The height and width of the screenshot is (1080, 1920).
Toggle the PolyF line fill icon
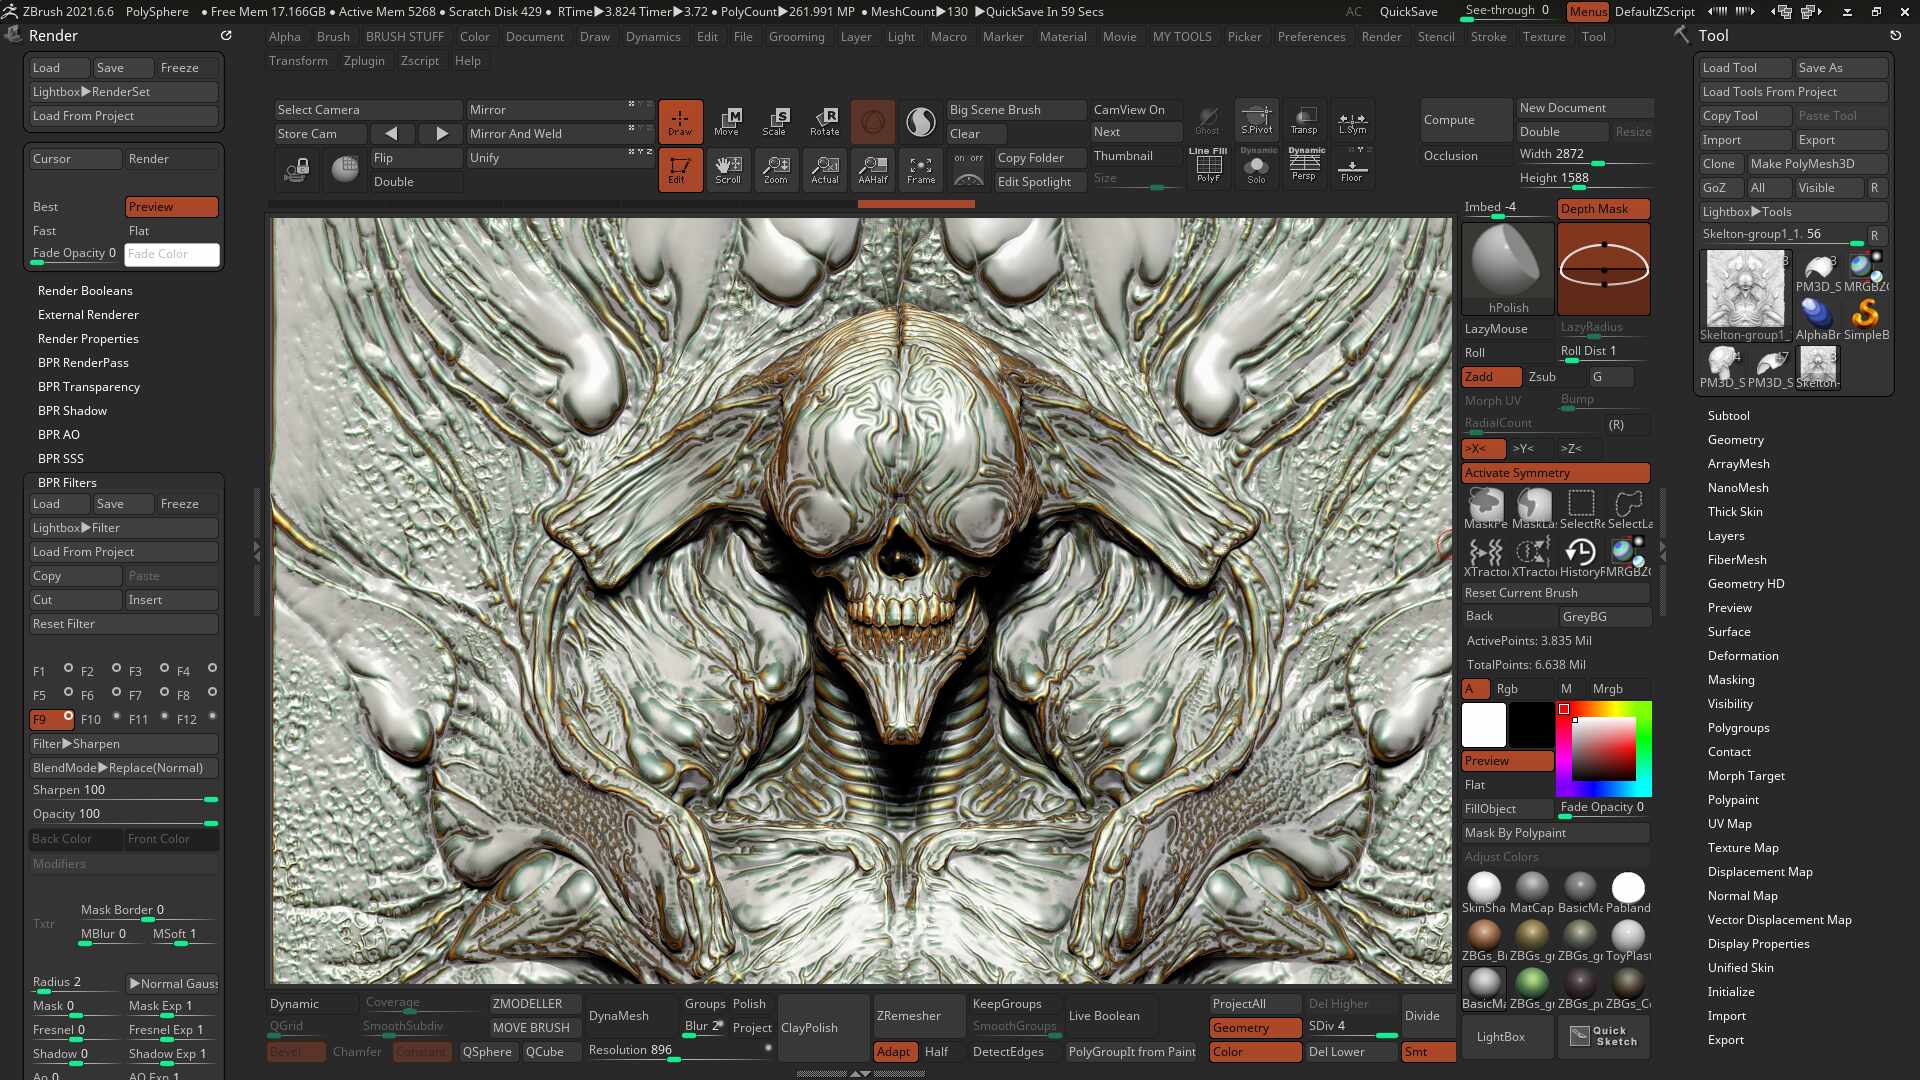pos(1208,166)
